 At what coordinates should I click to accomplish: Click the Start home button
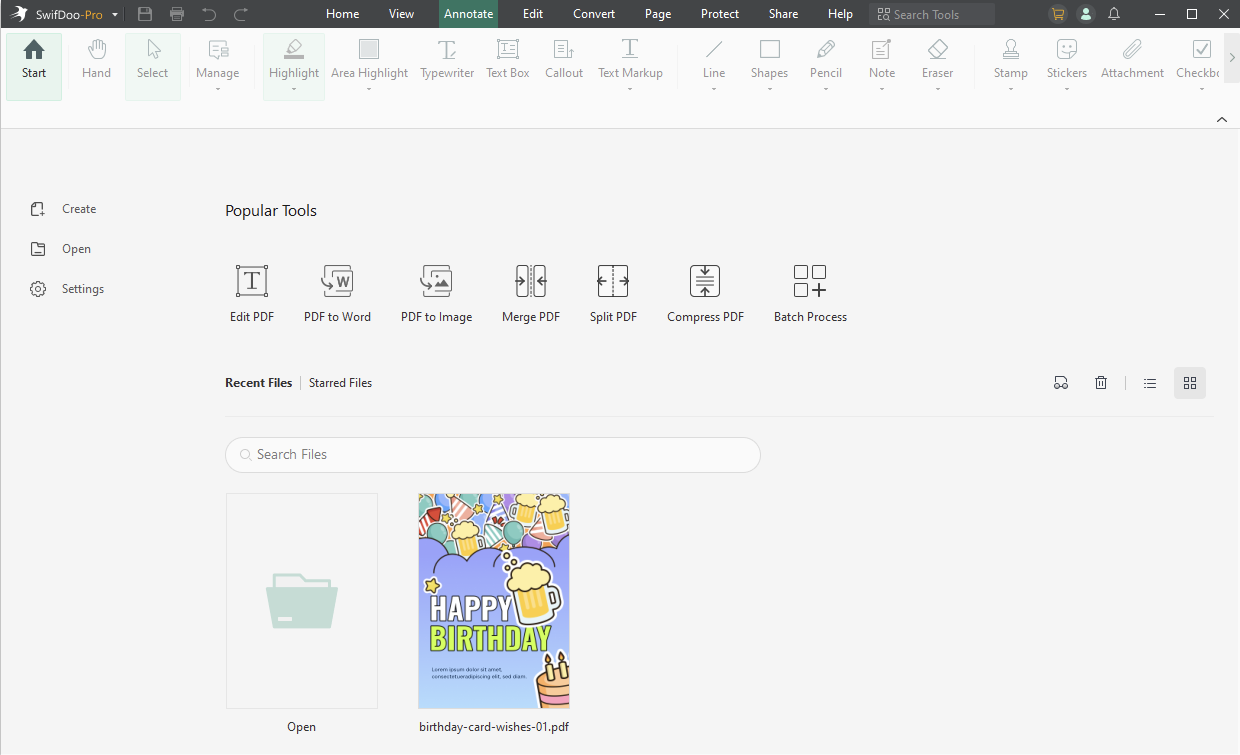34,67
